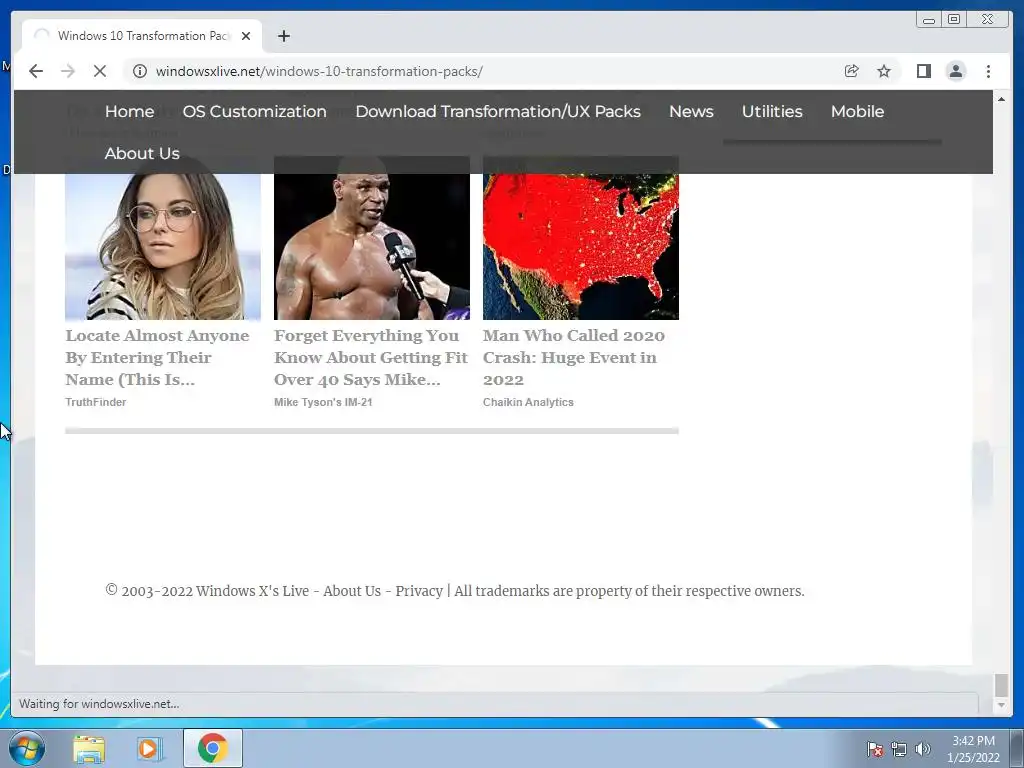Open the footer Privacy link
The image size is (1024, 768).
419,591
